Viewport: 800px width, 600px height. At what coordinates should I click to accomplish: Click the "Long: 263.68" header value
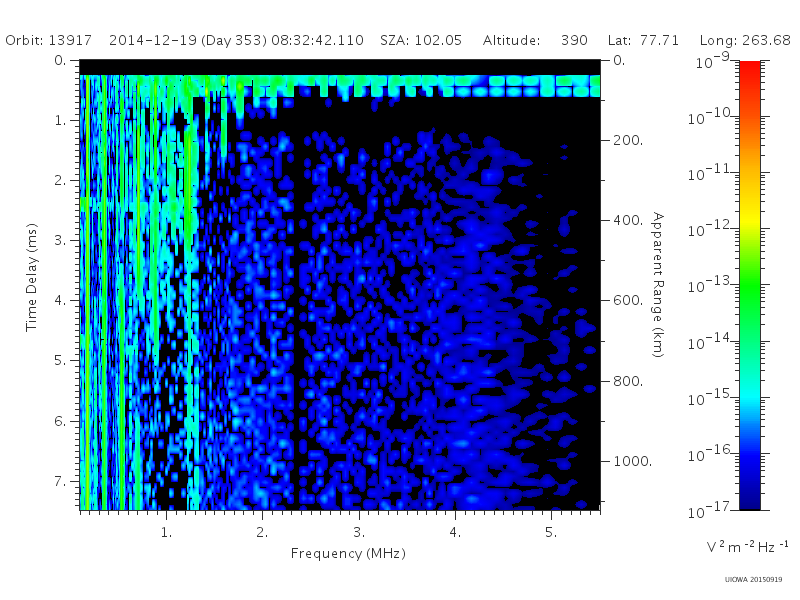(x=745, y=40)
